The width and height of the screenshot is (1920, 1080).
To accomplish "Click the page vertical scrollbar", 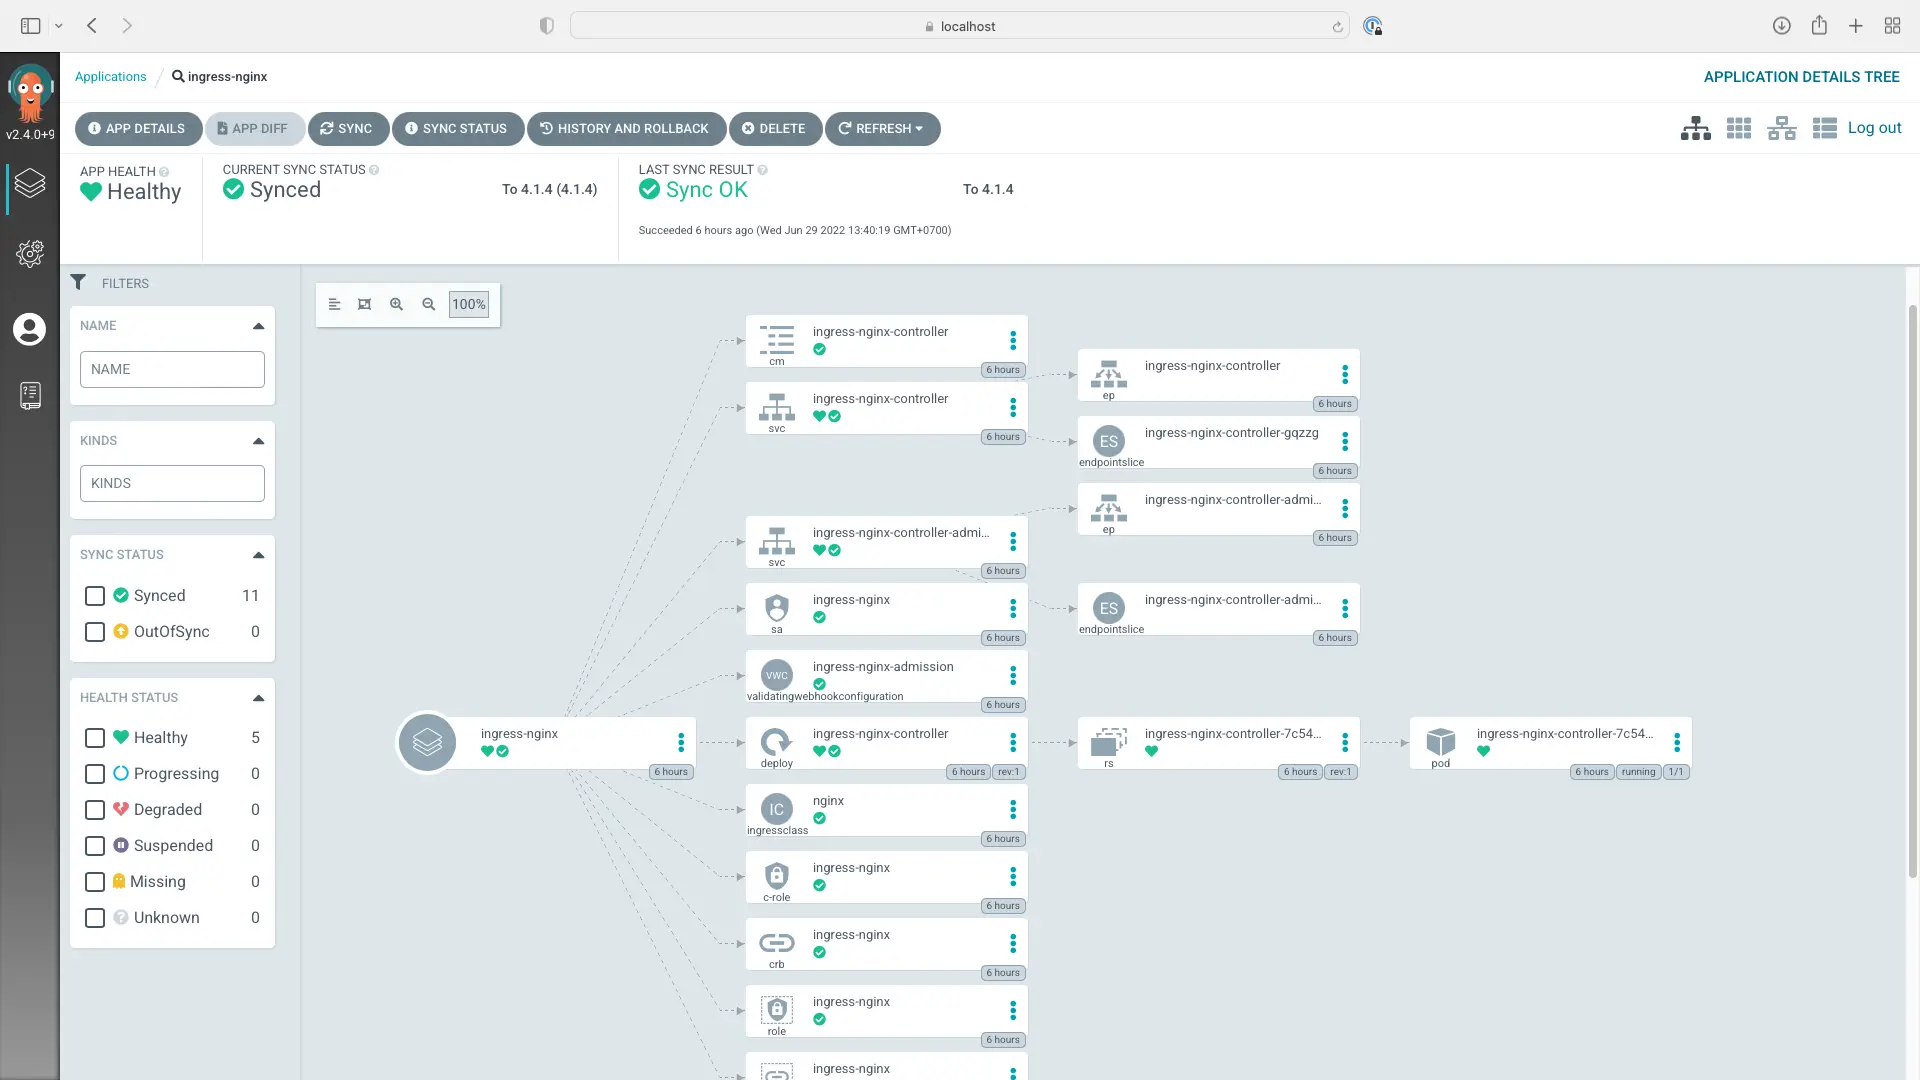I will pyautogui.click(x=1912, y=590).
